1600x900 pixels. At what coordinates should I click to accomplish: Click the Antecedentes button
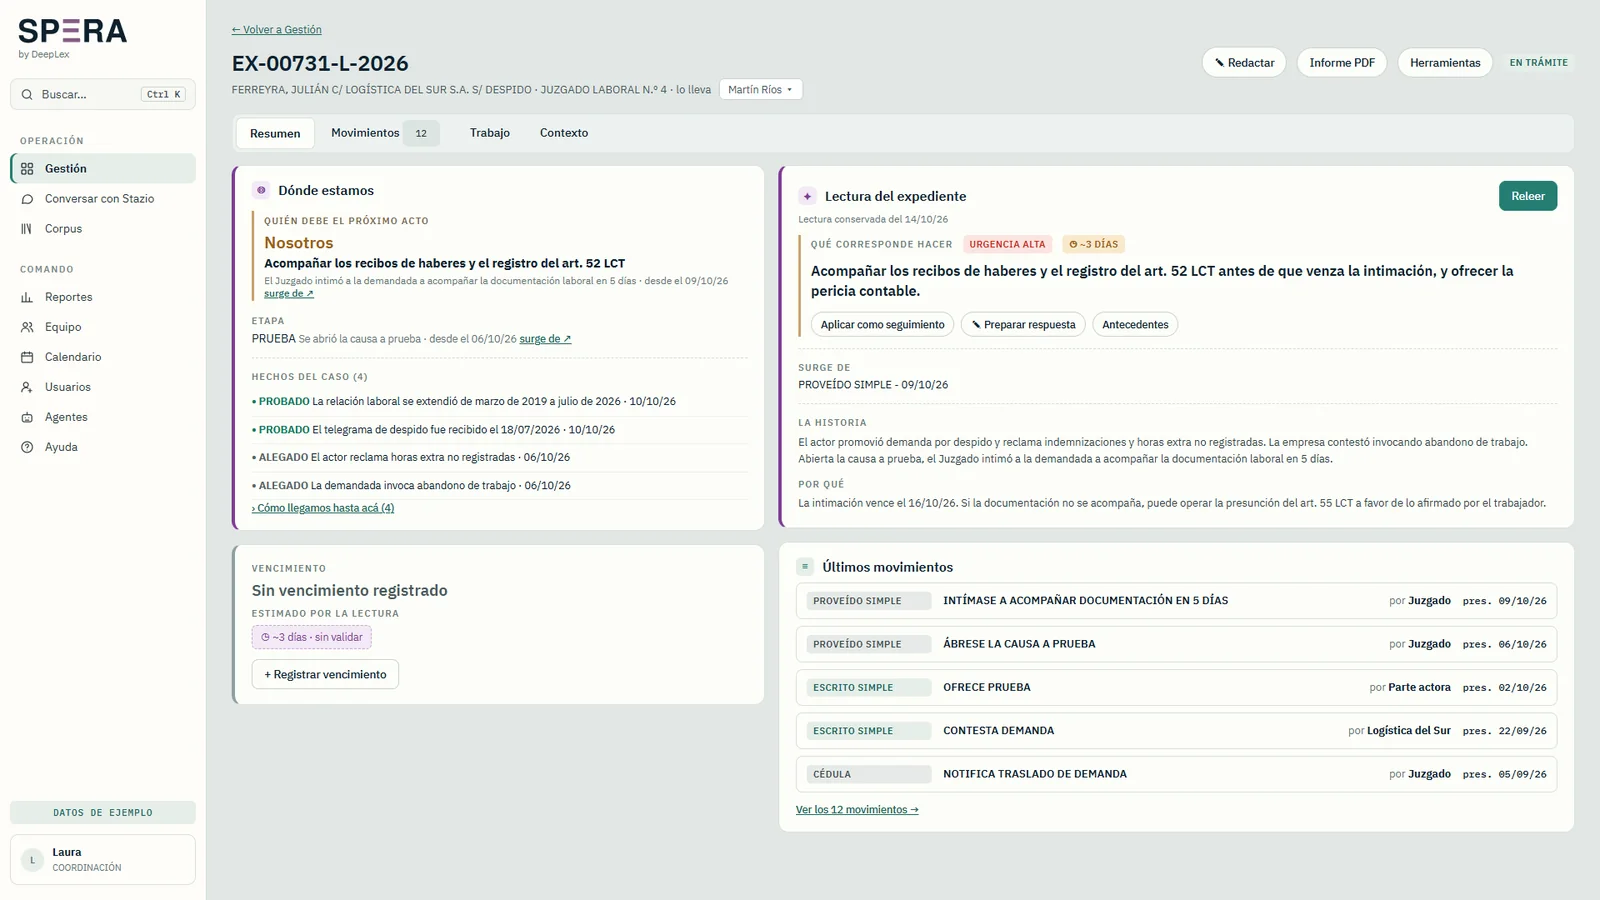1135,325
